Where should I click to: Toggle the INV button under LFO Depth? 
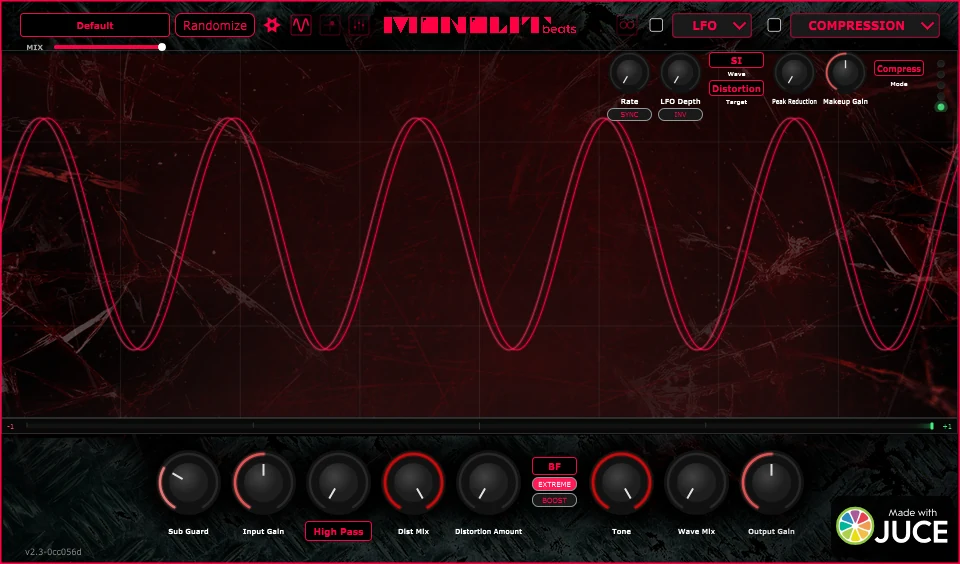pos(680,115)
